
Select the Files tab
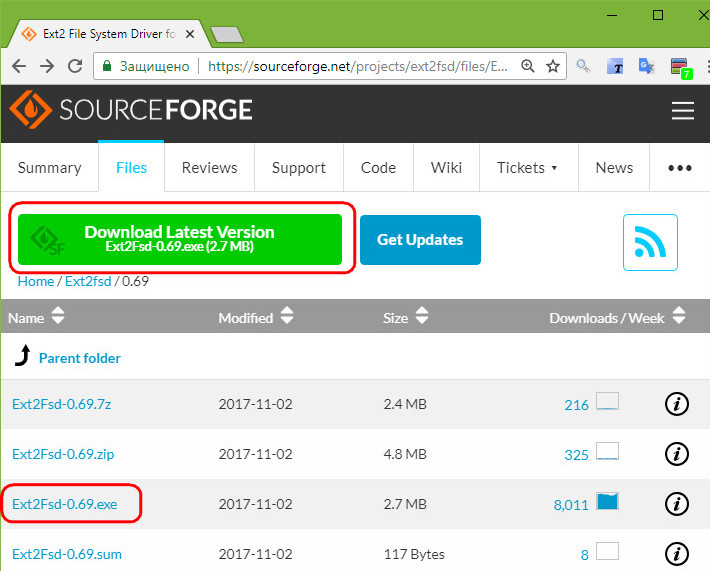pos(131,168)
